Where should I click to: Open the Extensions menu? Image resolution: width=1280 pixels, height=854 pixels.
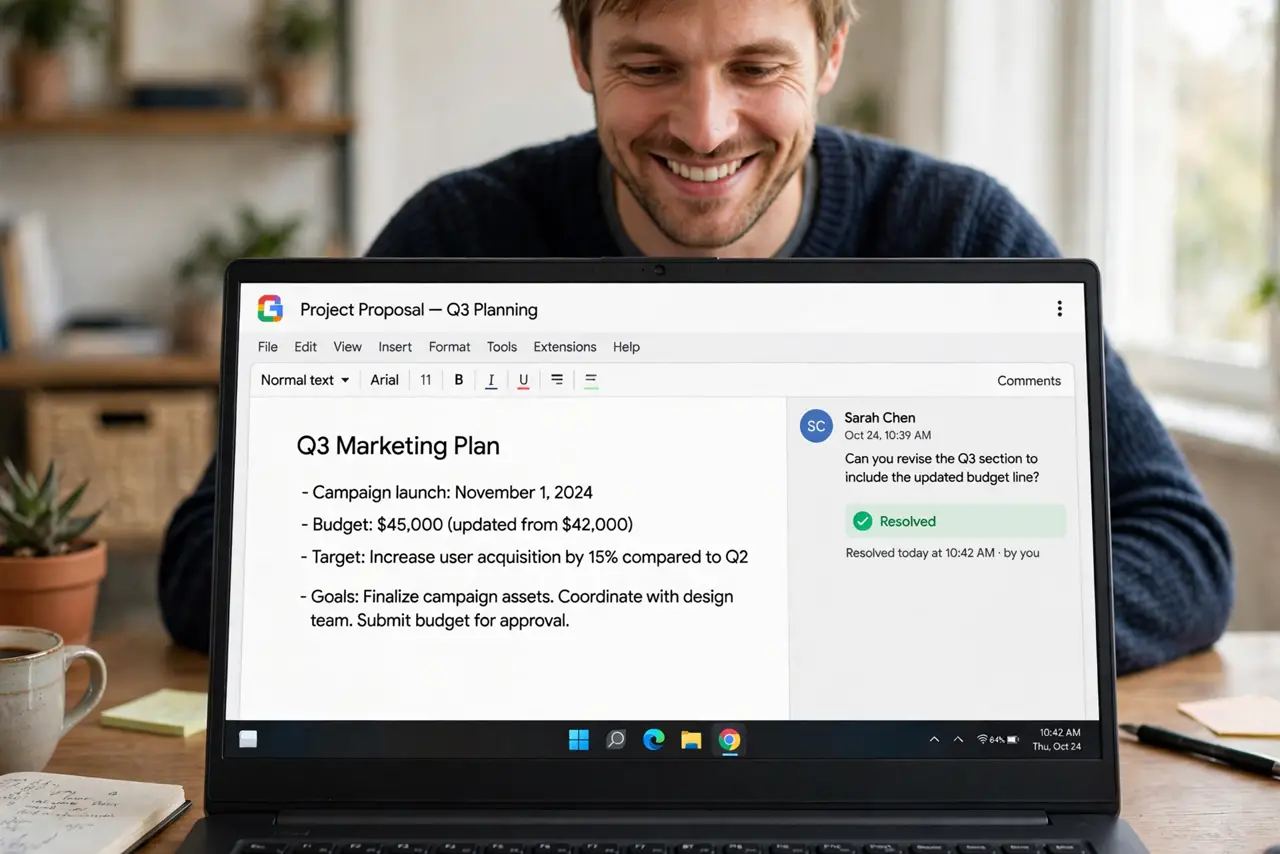point(565,347)
